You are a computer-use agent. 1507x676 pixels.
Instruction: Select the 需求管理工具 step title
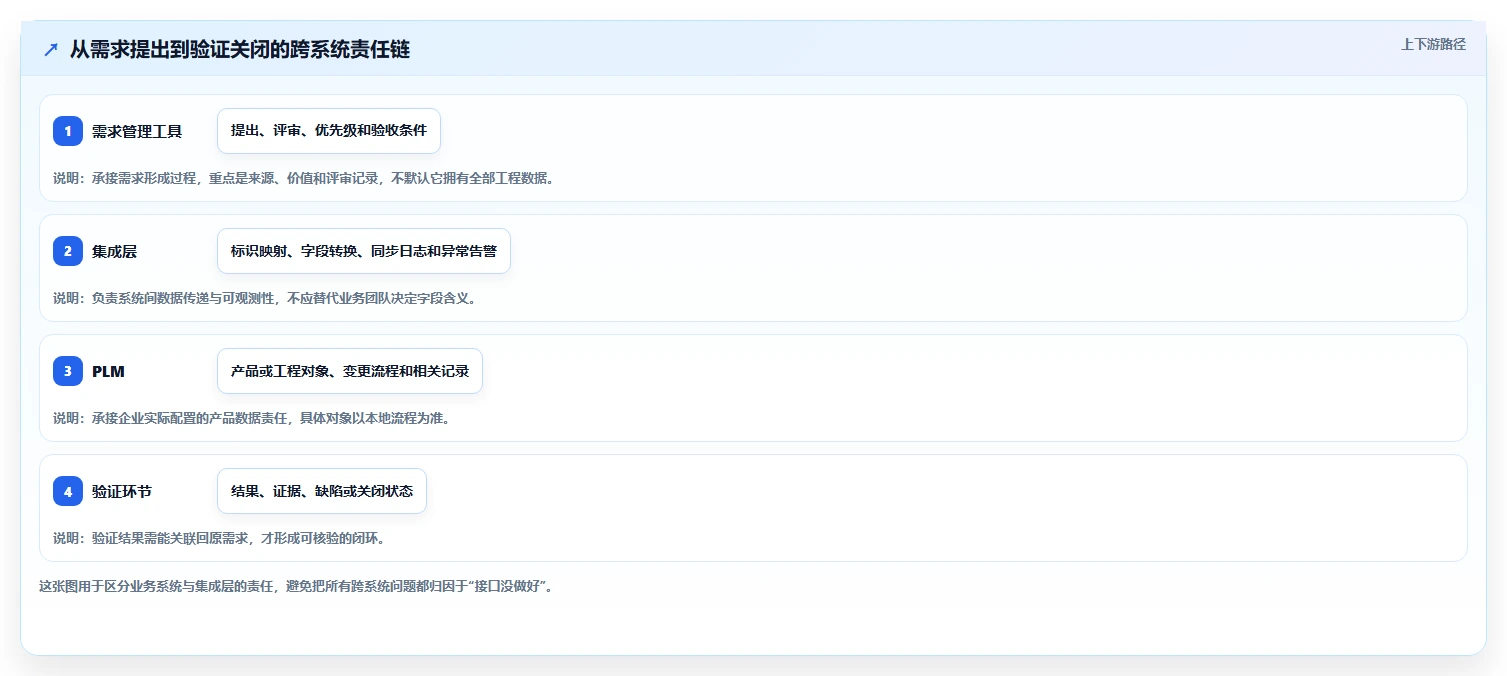(x=137, y=131)
